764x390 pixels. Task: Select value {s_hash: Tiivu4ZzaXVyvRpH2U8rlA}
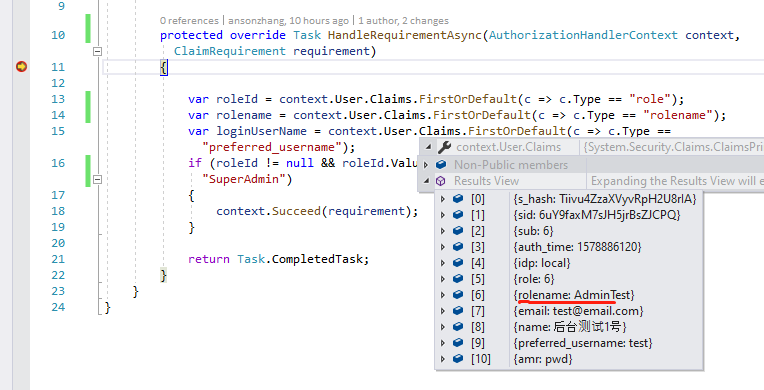pyautogui.click(x=605, y=199)
